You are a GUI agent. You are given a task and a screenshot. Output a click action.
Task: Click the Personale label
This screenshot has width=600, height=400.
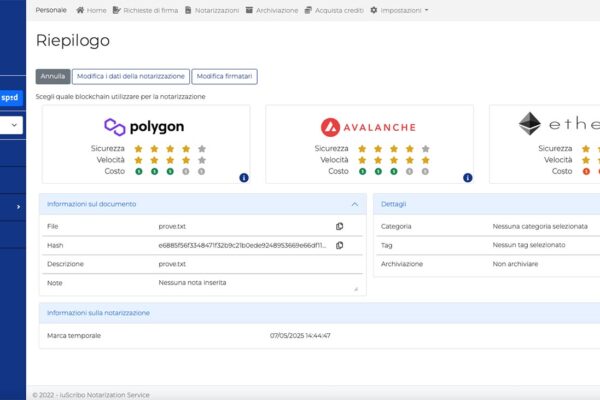pos(51,10)
